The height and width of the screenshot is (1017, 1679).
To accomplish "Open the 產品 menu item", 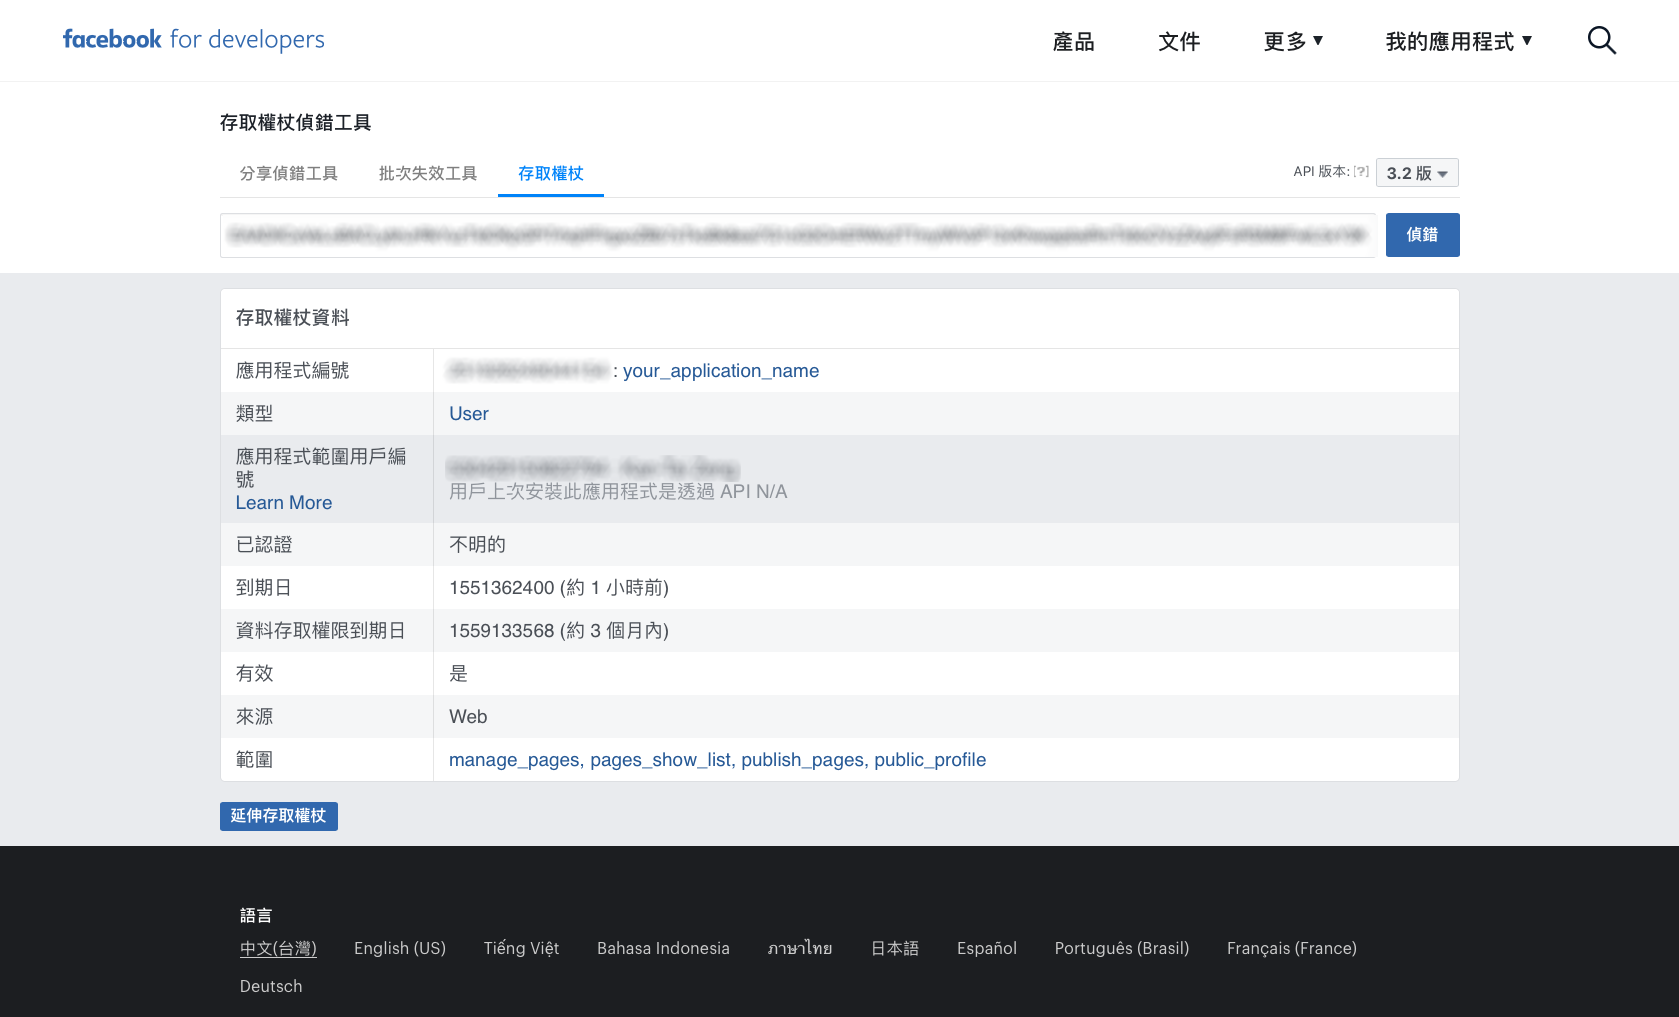I will click(x=1073, y=41).
